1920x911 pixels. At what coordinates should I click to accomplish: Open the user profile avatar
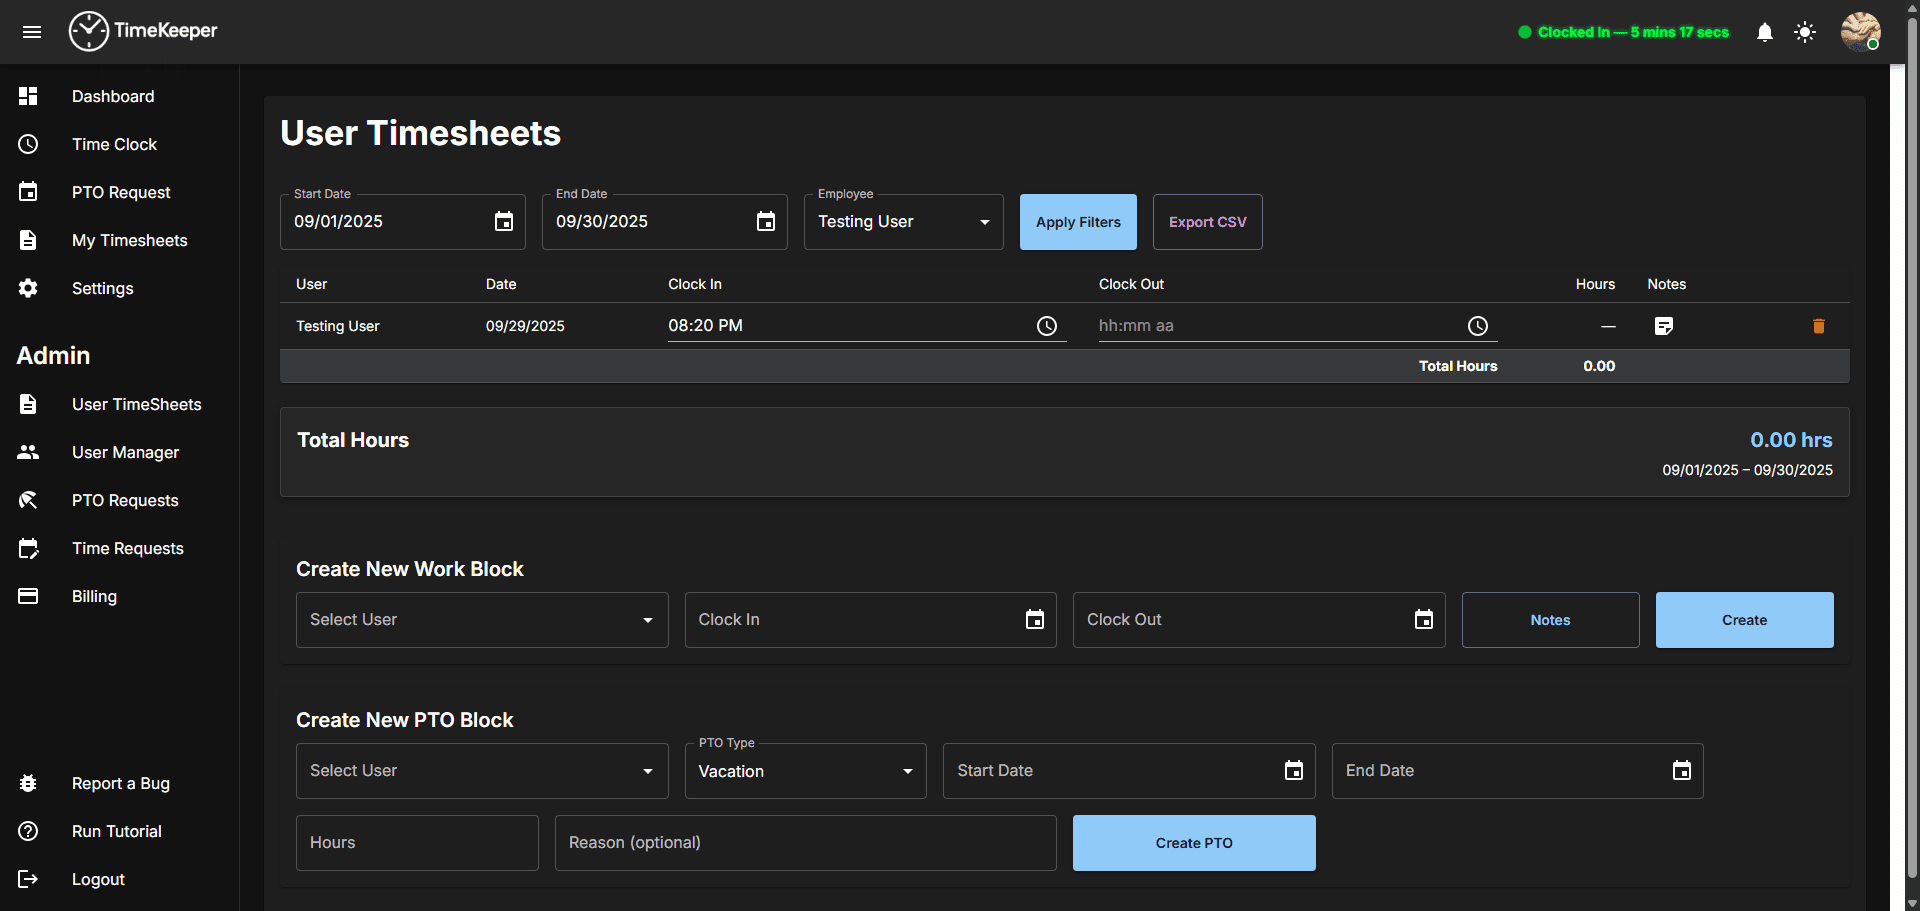tap(1860, 32)
